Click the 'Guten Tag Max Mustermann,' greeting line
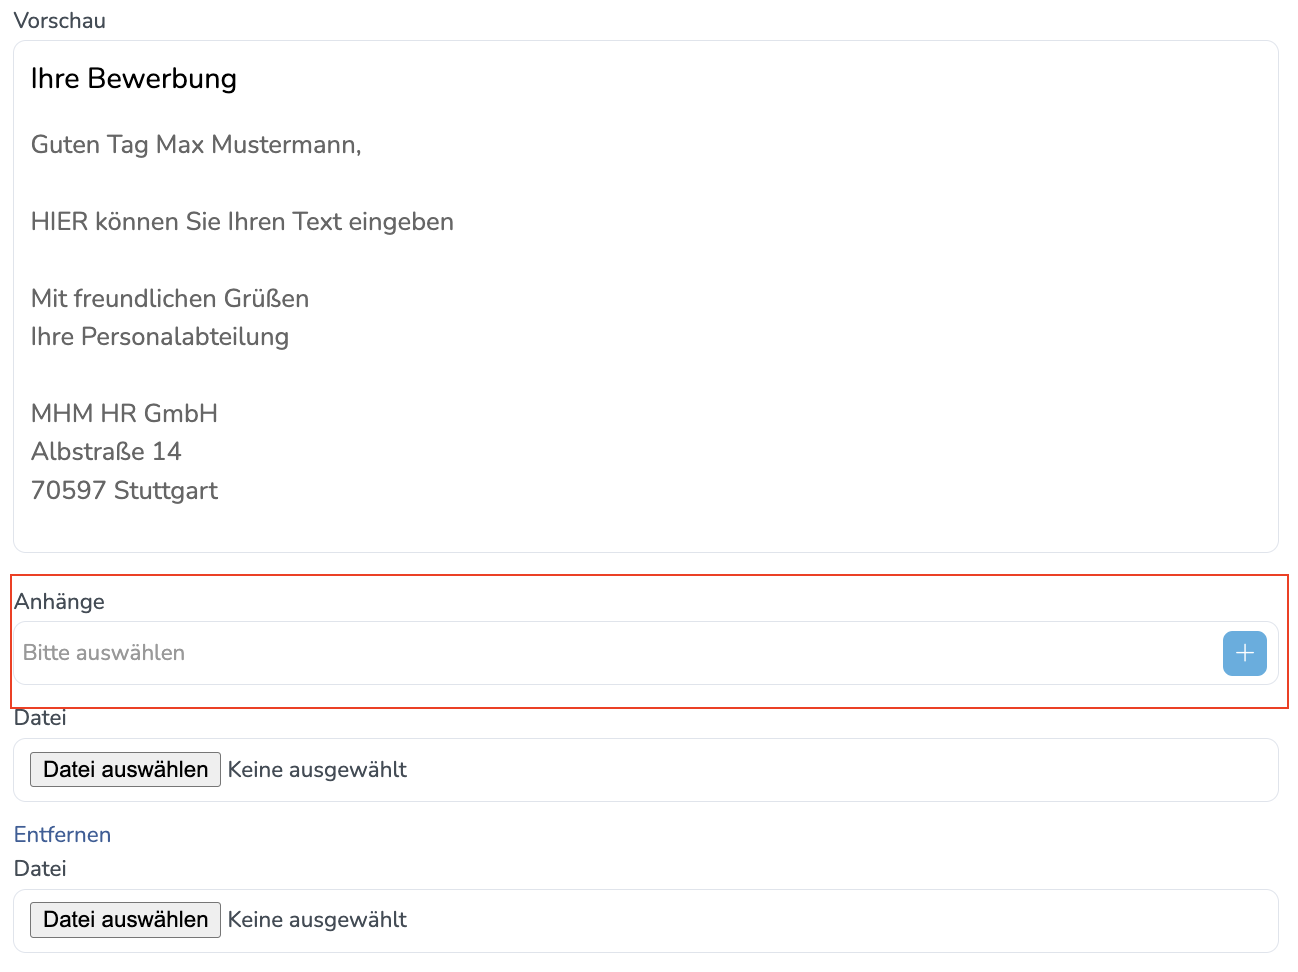1298x972 pixels. point(196,145)
